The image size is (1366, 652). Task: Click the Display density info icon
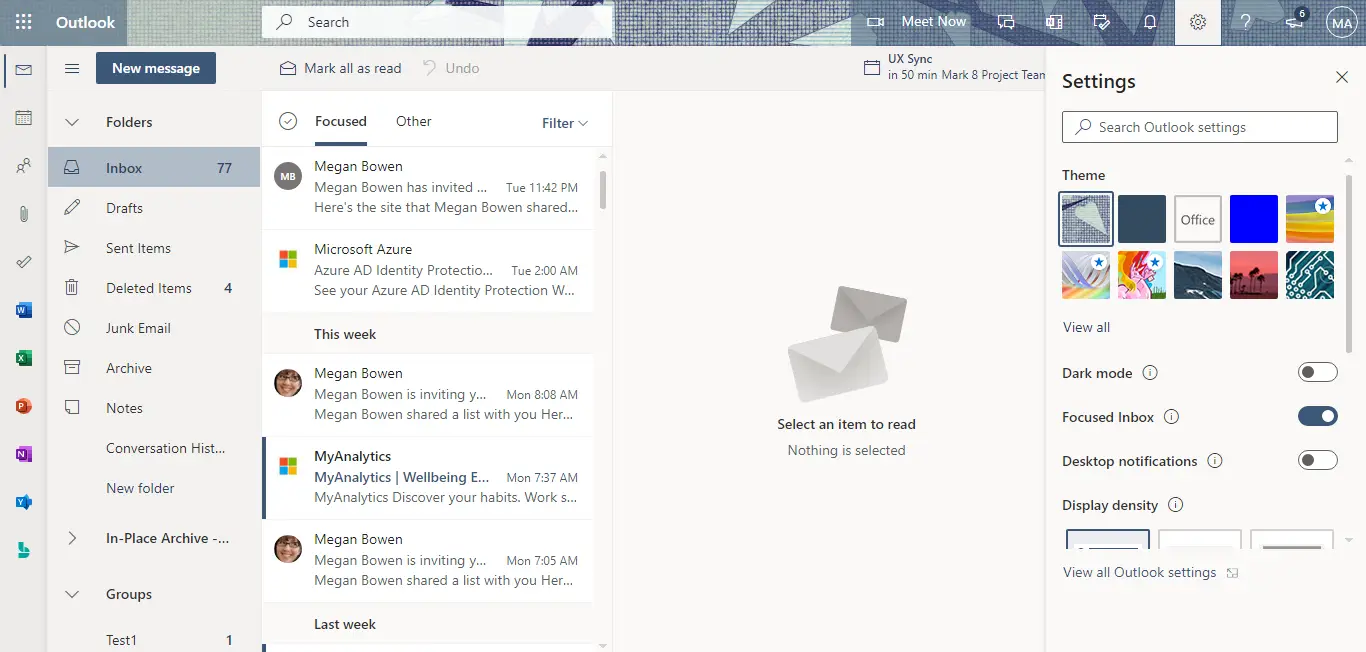coord(1176,505)
